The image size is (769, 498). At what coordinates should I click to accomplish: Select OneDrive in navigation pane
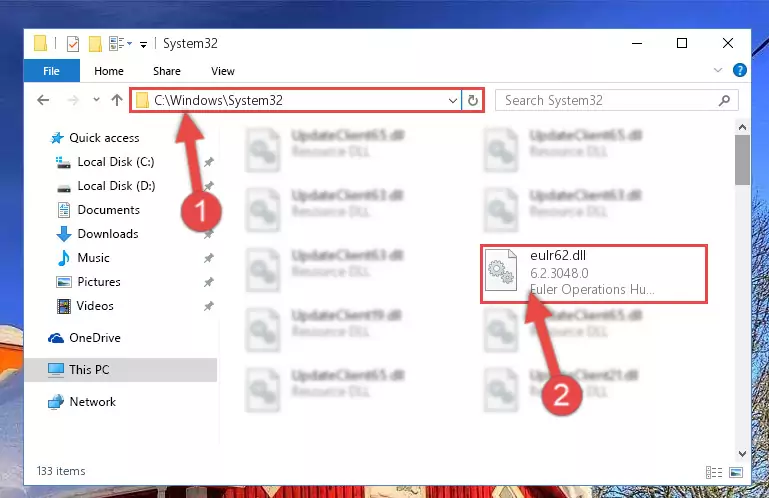[x=84, y=338]
